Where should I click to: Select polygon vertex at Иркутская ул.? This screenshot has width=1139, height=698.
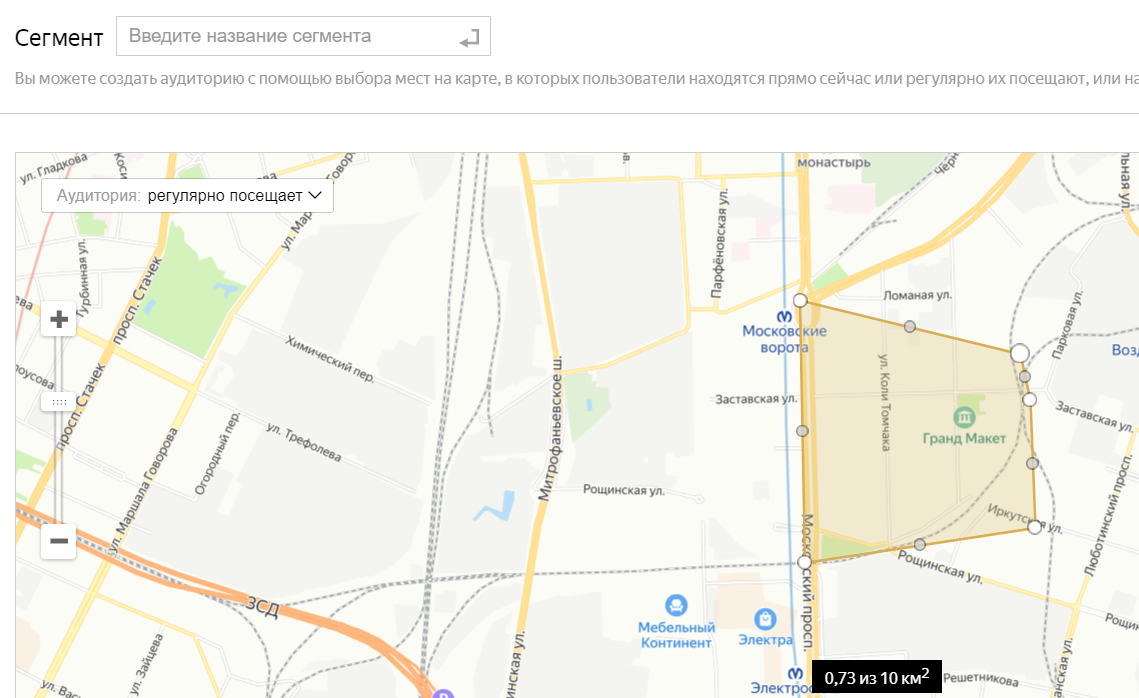coord(1035,527)
